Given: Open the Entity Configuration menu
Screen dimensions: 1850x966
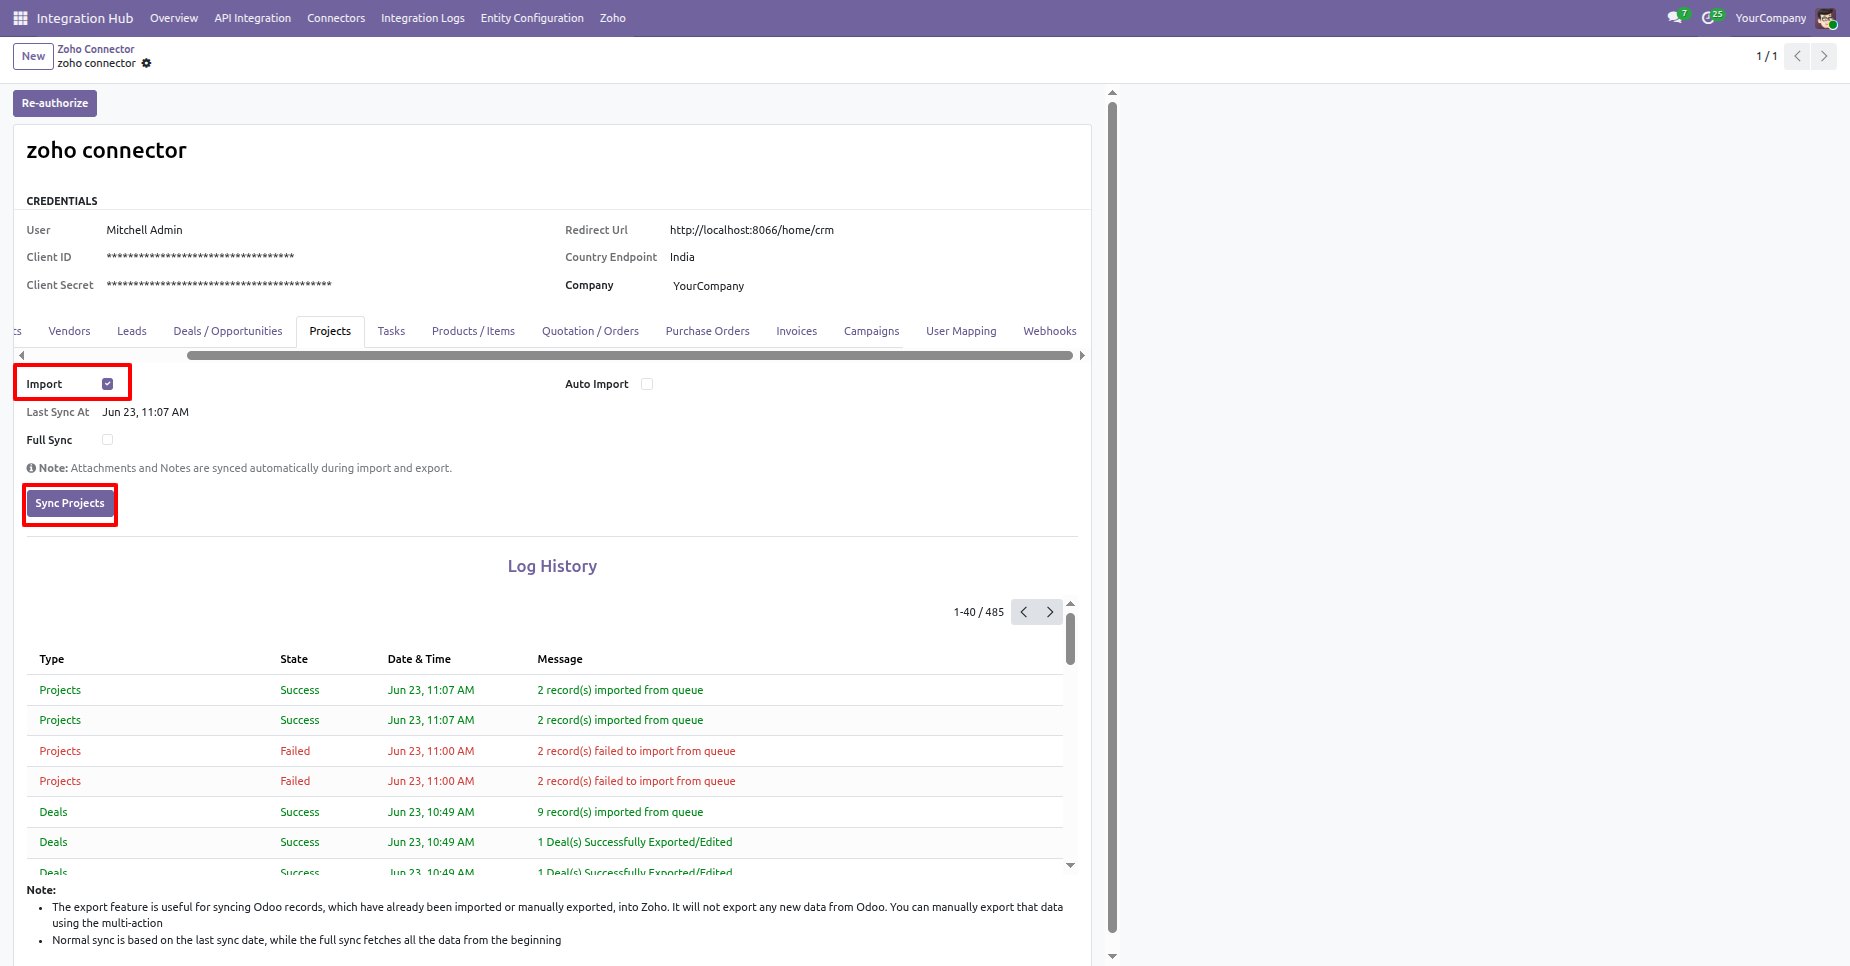Looking at the screenshot, I should (532, 18).
